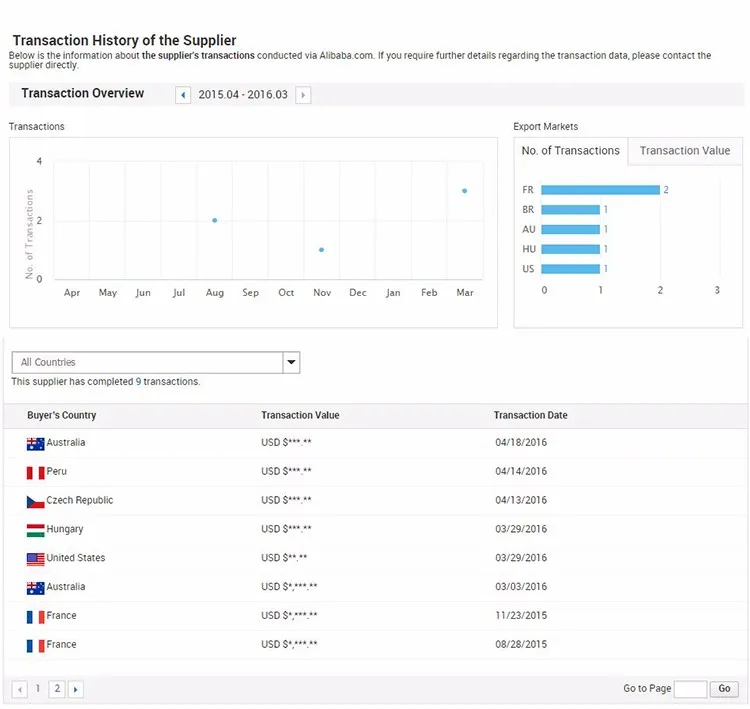Open the All Countries dropdown
The width and height of the screenshot is (750, 709).
coord(146,362)
